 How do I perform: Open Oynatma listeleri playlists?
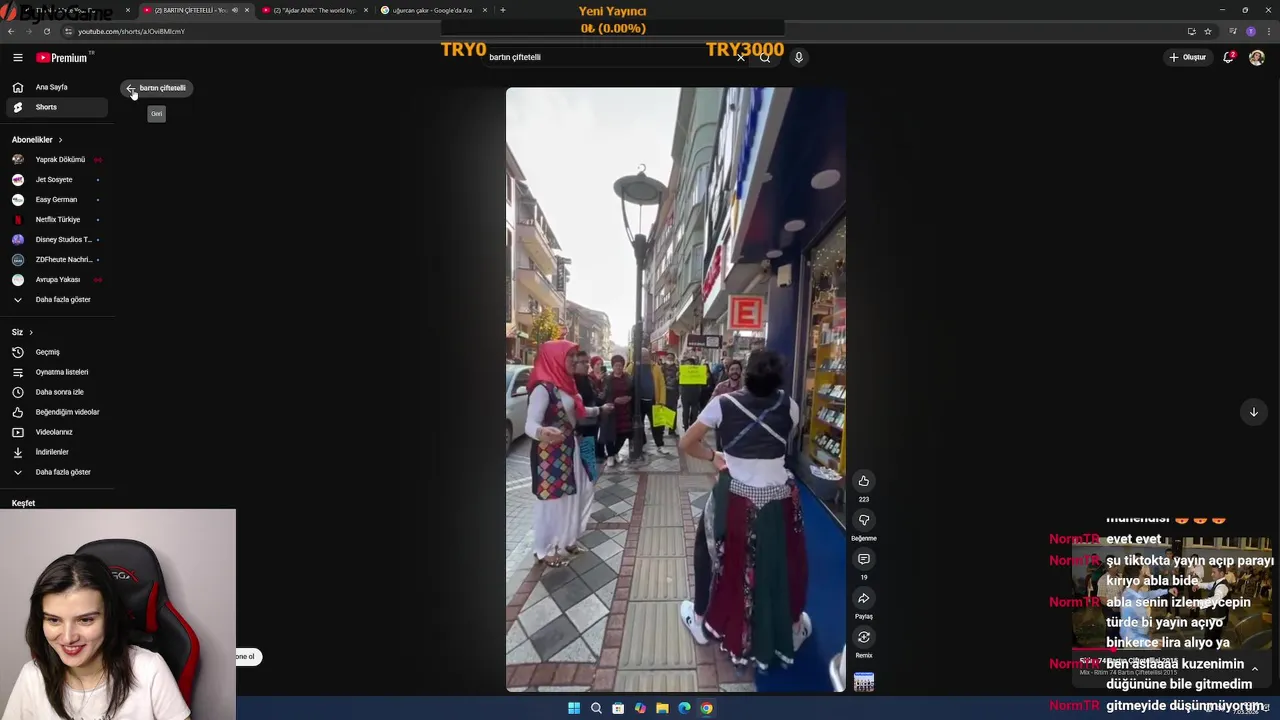(x=56, y=372)
